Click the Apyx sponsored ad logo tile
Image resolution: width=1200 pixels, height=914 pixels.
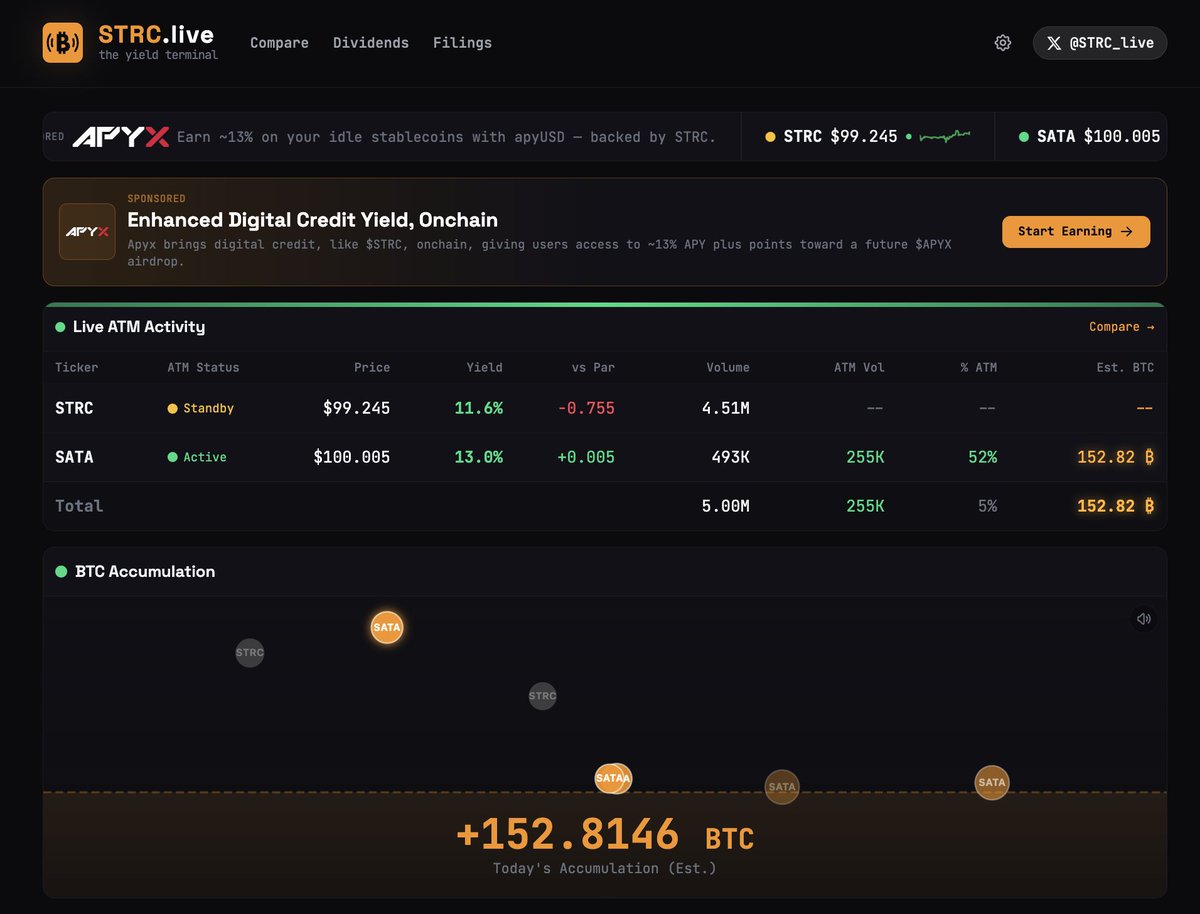coord(88,232)
